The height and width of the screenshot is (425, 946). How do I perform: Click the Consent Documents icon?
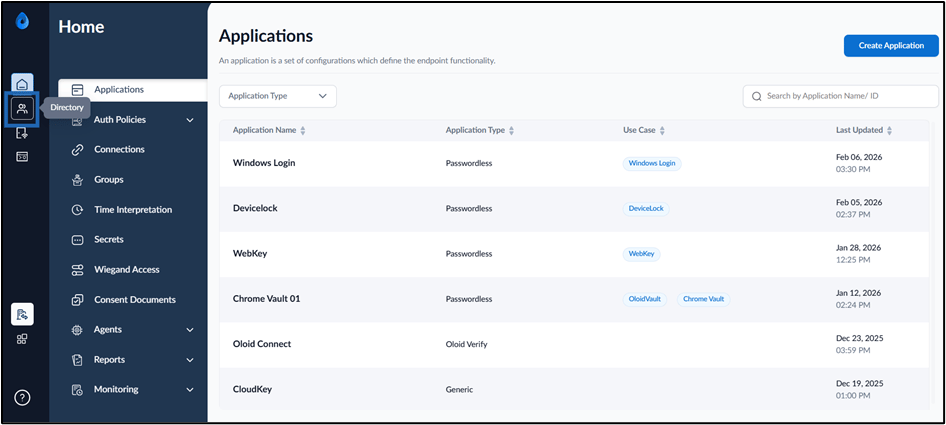77,300
